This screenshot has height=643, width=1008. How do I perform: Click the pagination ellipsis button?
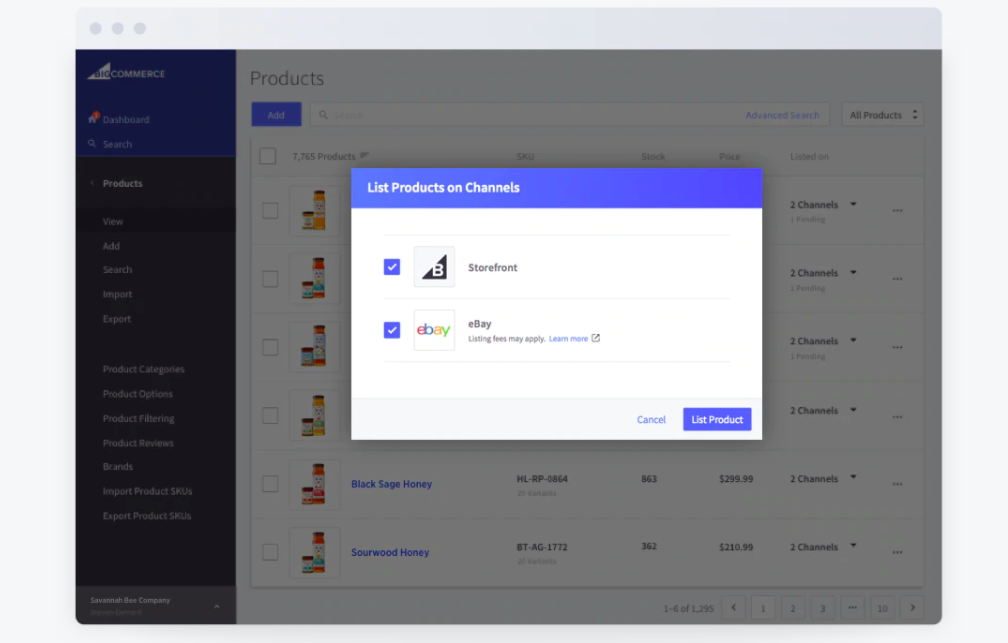coord(852,608)
